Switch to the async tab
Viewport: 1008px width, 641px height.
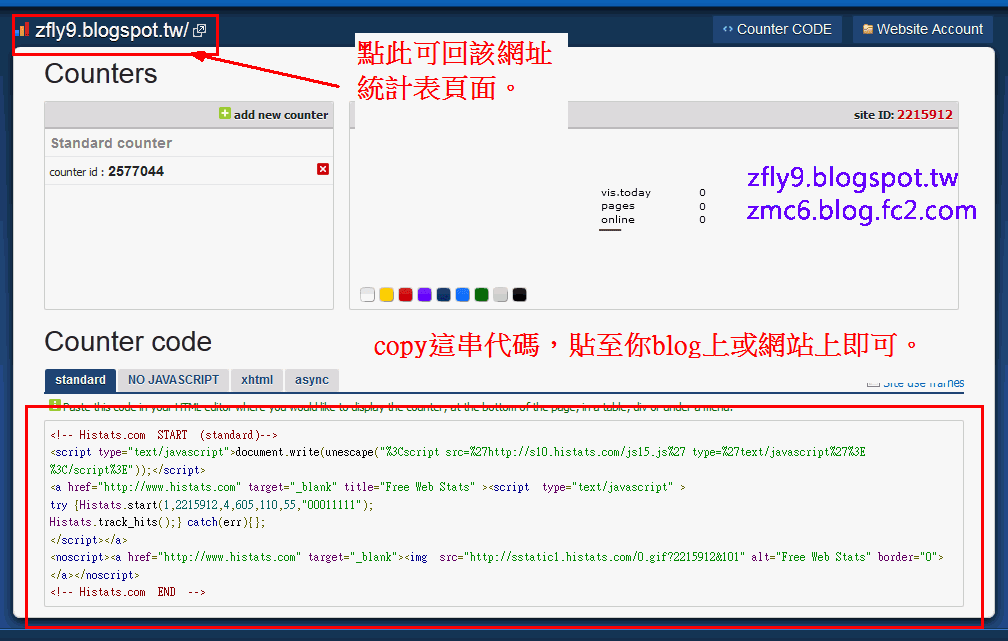click(312, 380)
